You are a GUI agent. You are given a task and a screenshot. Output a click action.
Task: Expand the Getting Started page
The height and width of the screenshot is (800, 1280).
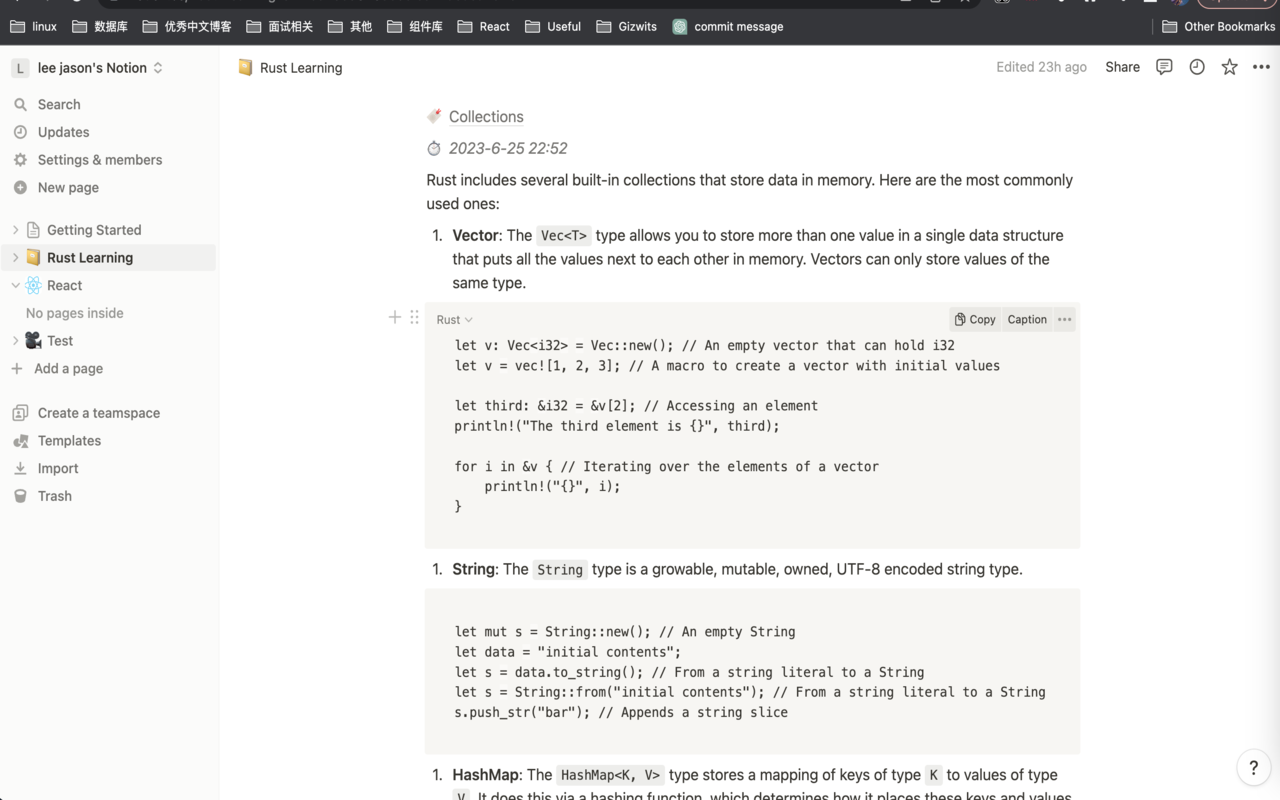tap(18, 229)
